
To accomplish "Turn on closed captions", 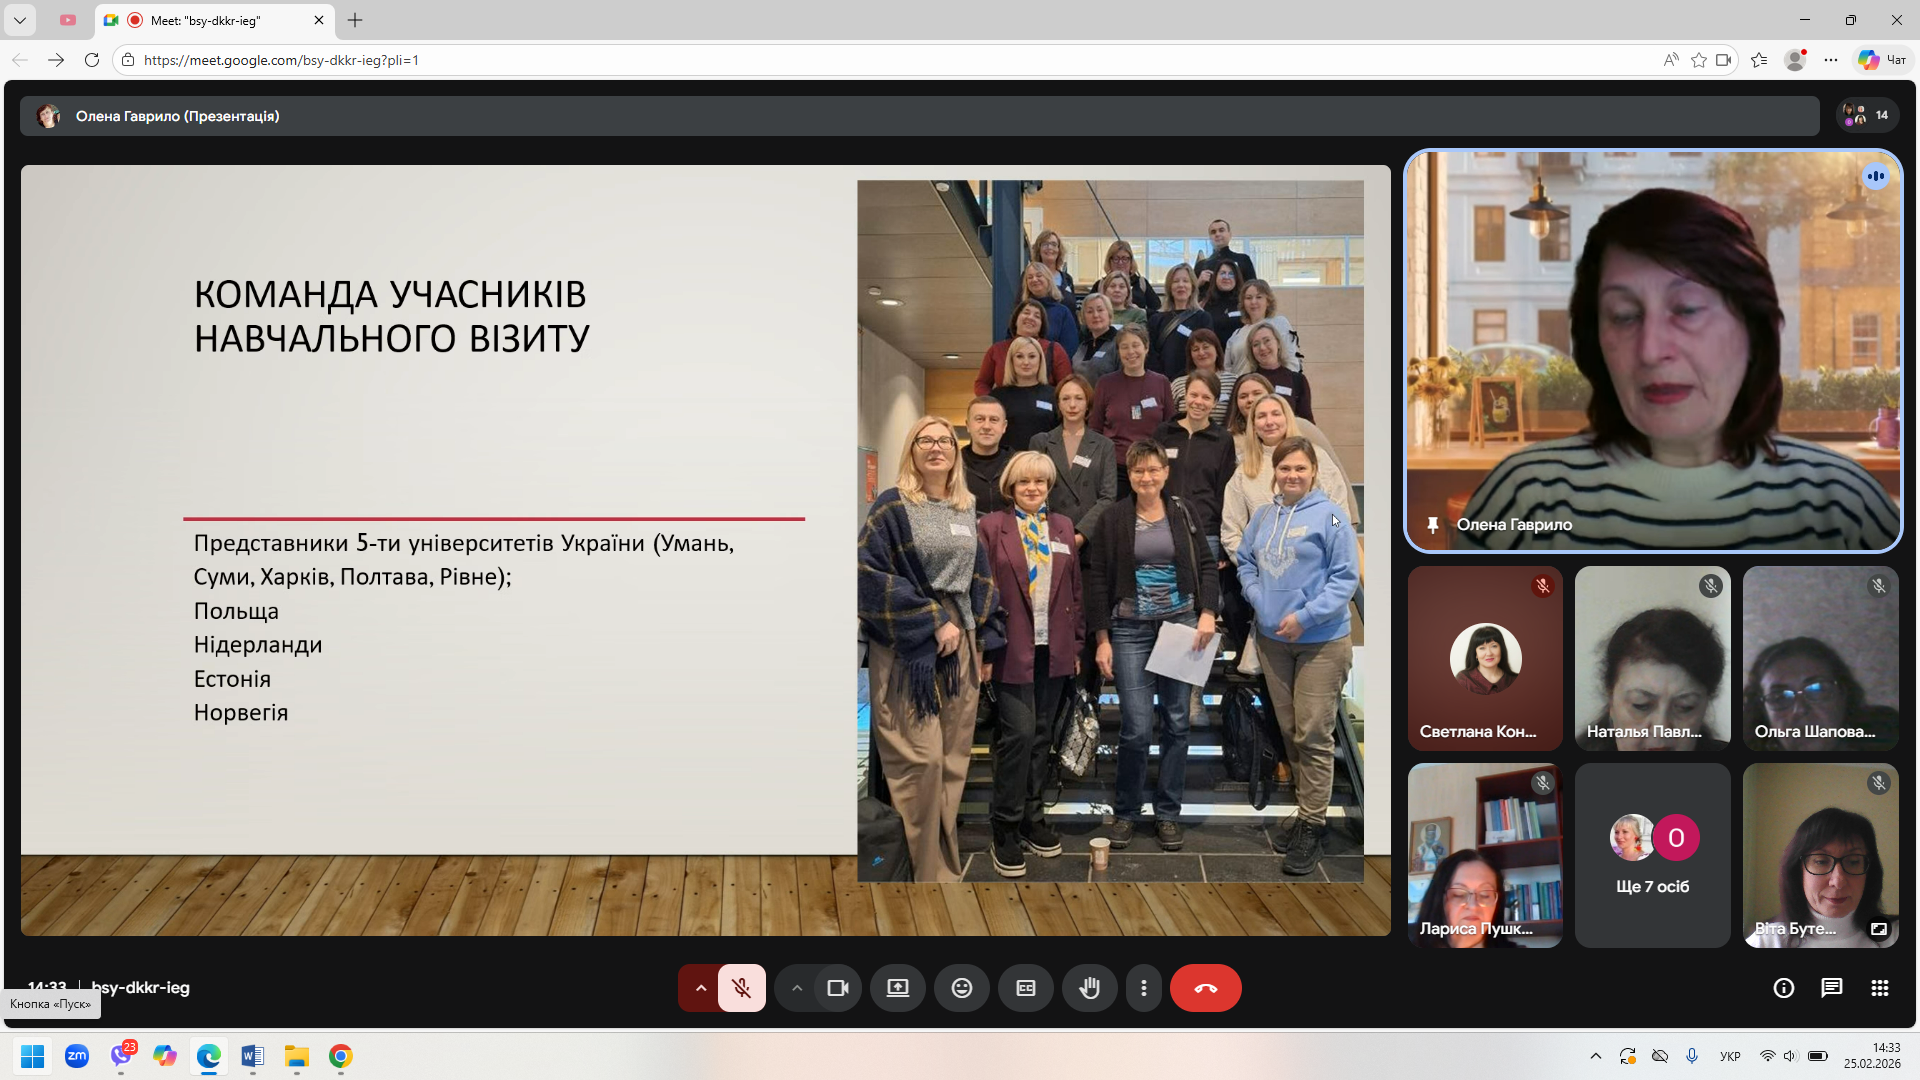I will (1025, 988).
